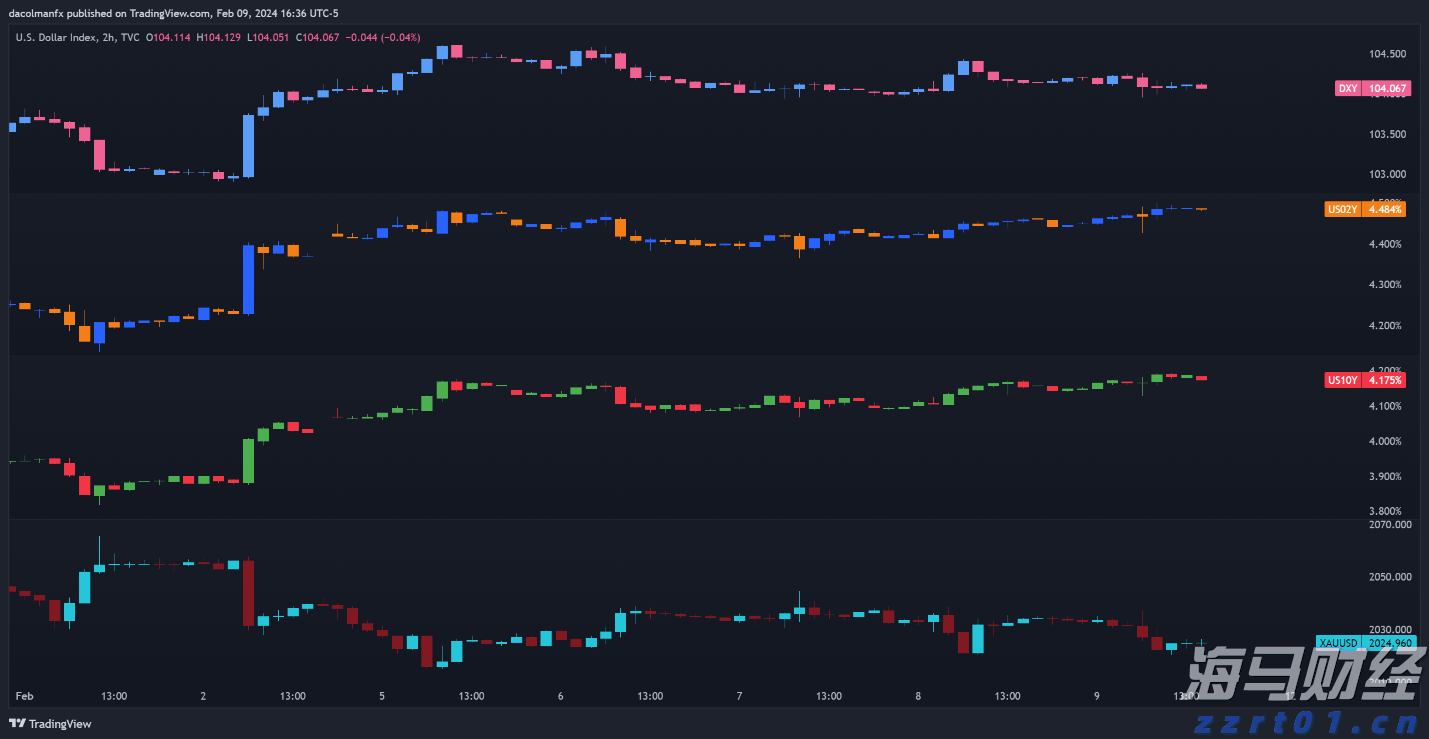This screenshot has width=1429, height=739.
Task: Select the DXY symbol tag on the price axis
Action: coord(1347,89)
